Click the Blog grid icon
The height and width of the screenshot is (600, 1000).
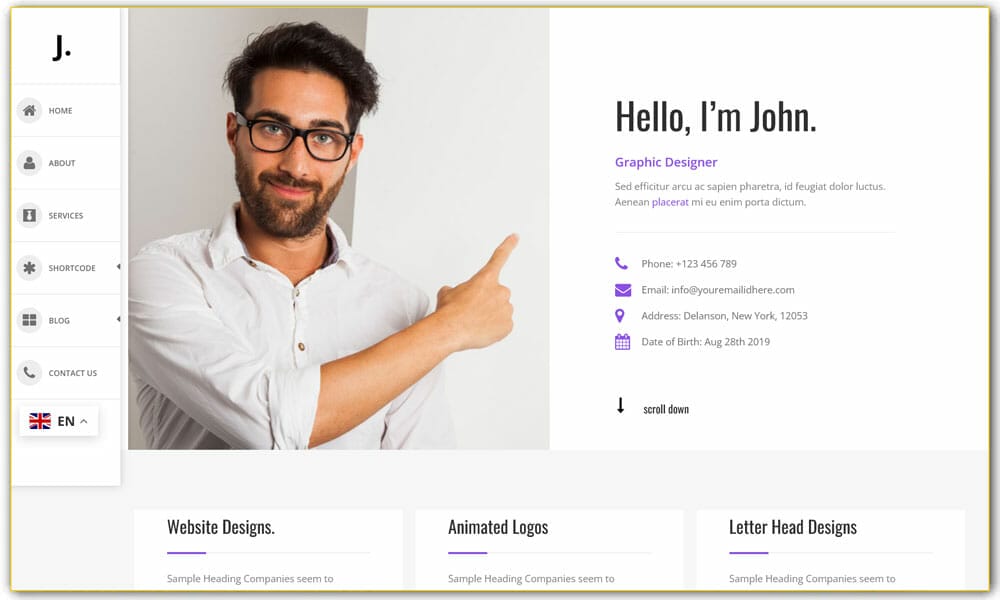point(29,320)
